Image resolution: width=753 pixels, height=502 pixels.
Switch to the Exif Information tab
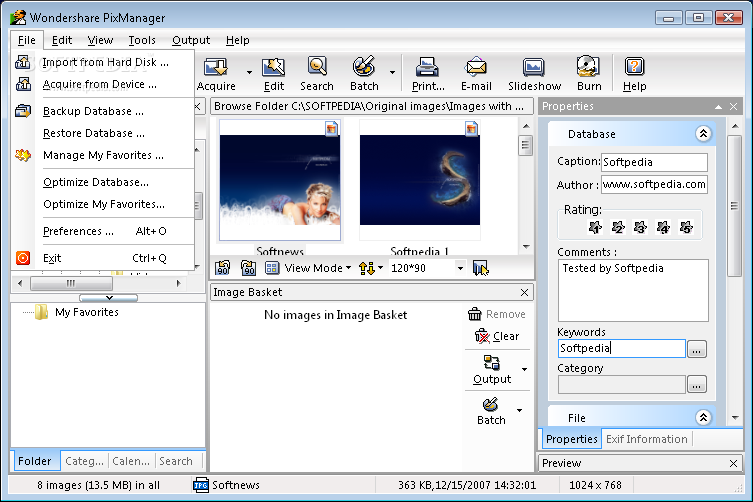tap(646, 439)
